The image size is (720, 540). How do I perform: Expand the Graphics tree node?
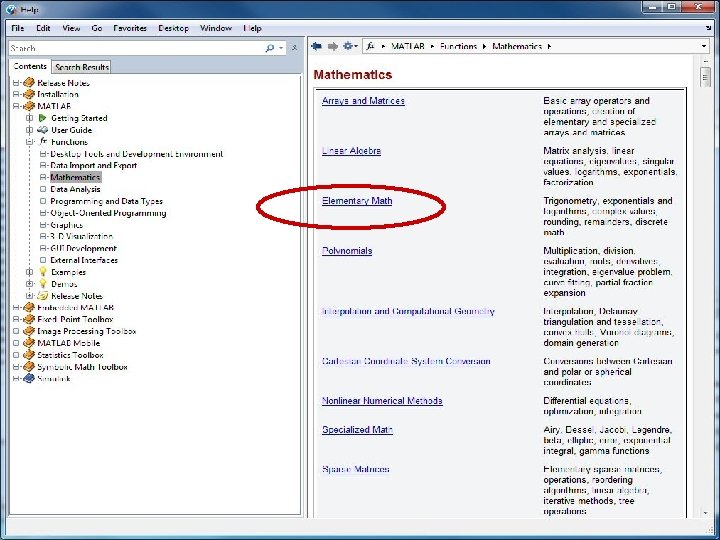pos(43,225)
